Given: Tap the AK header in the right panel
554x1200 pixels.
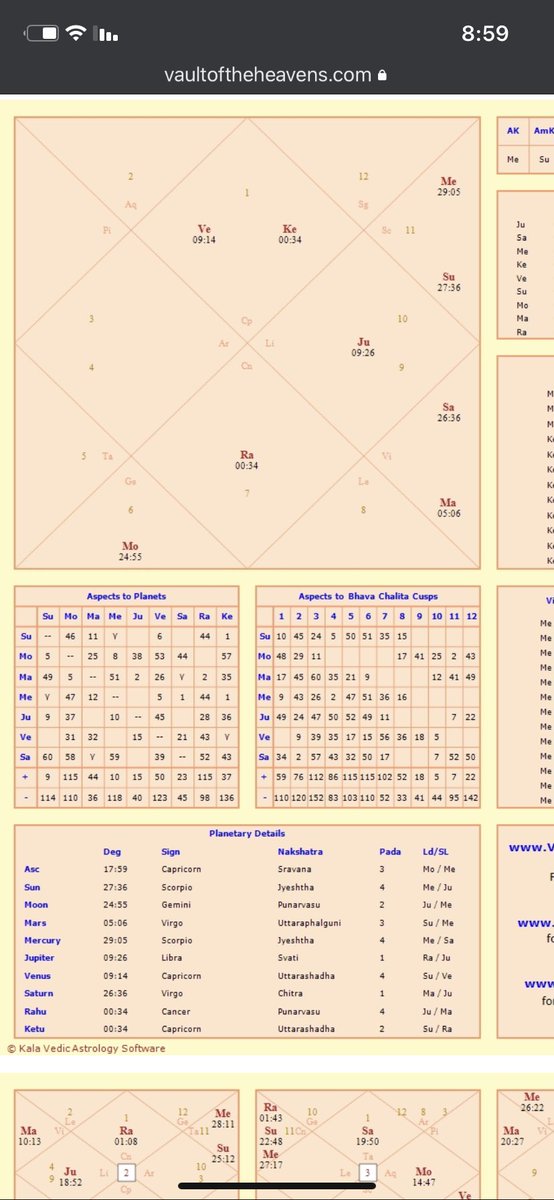Looking at the screenshot, I should point(514,130).
